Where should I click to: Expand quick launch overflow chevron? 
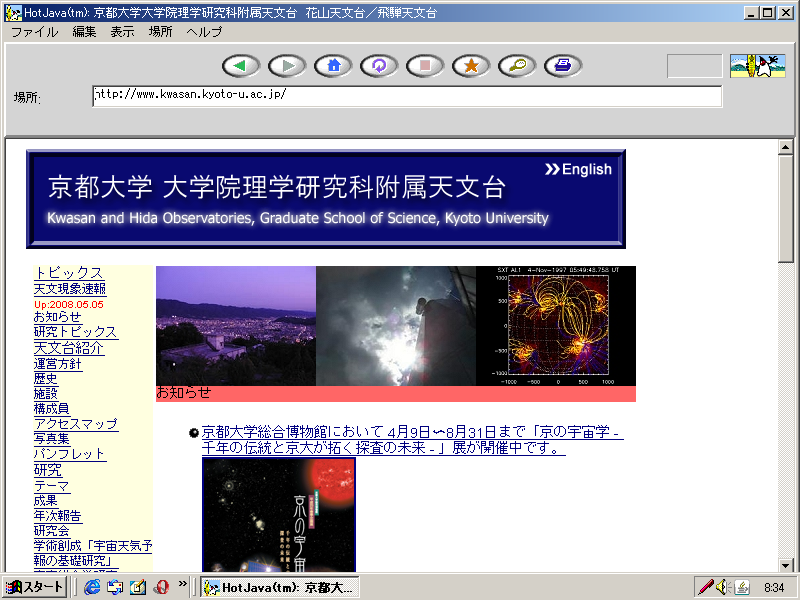(x=182, y=584)
